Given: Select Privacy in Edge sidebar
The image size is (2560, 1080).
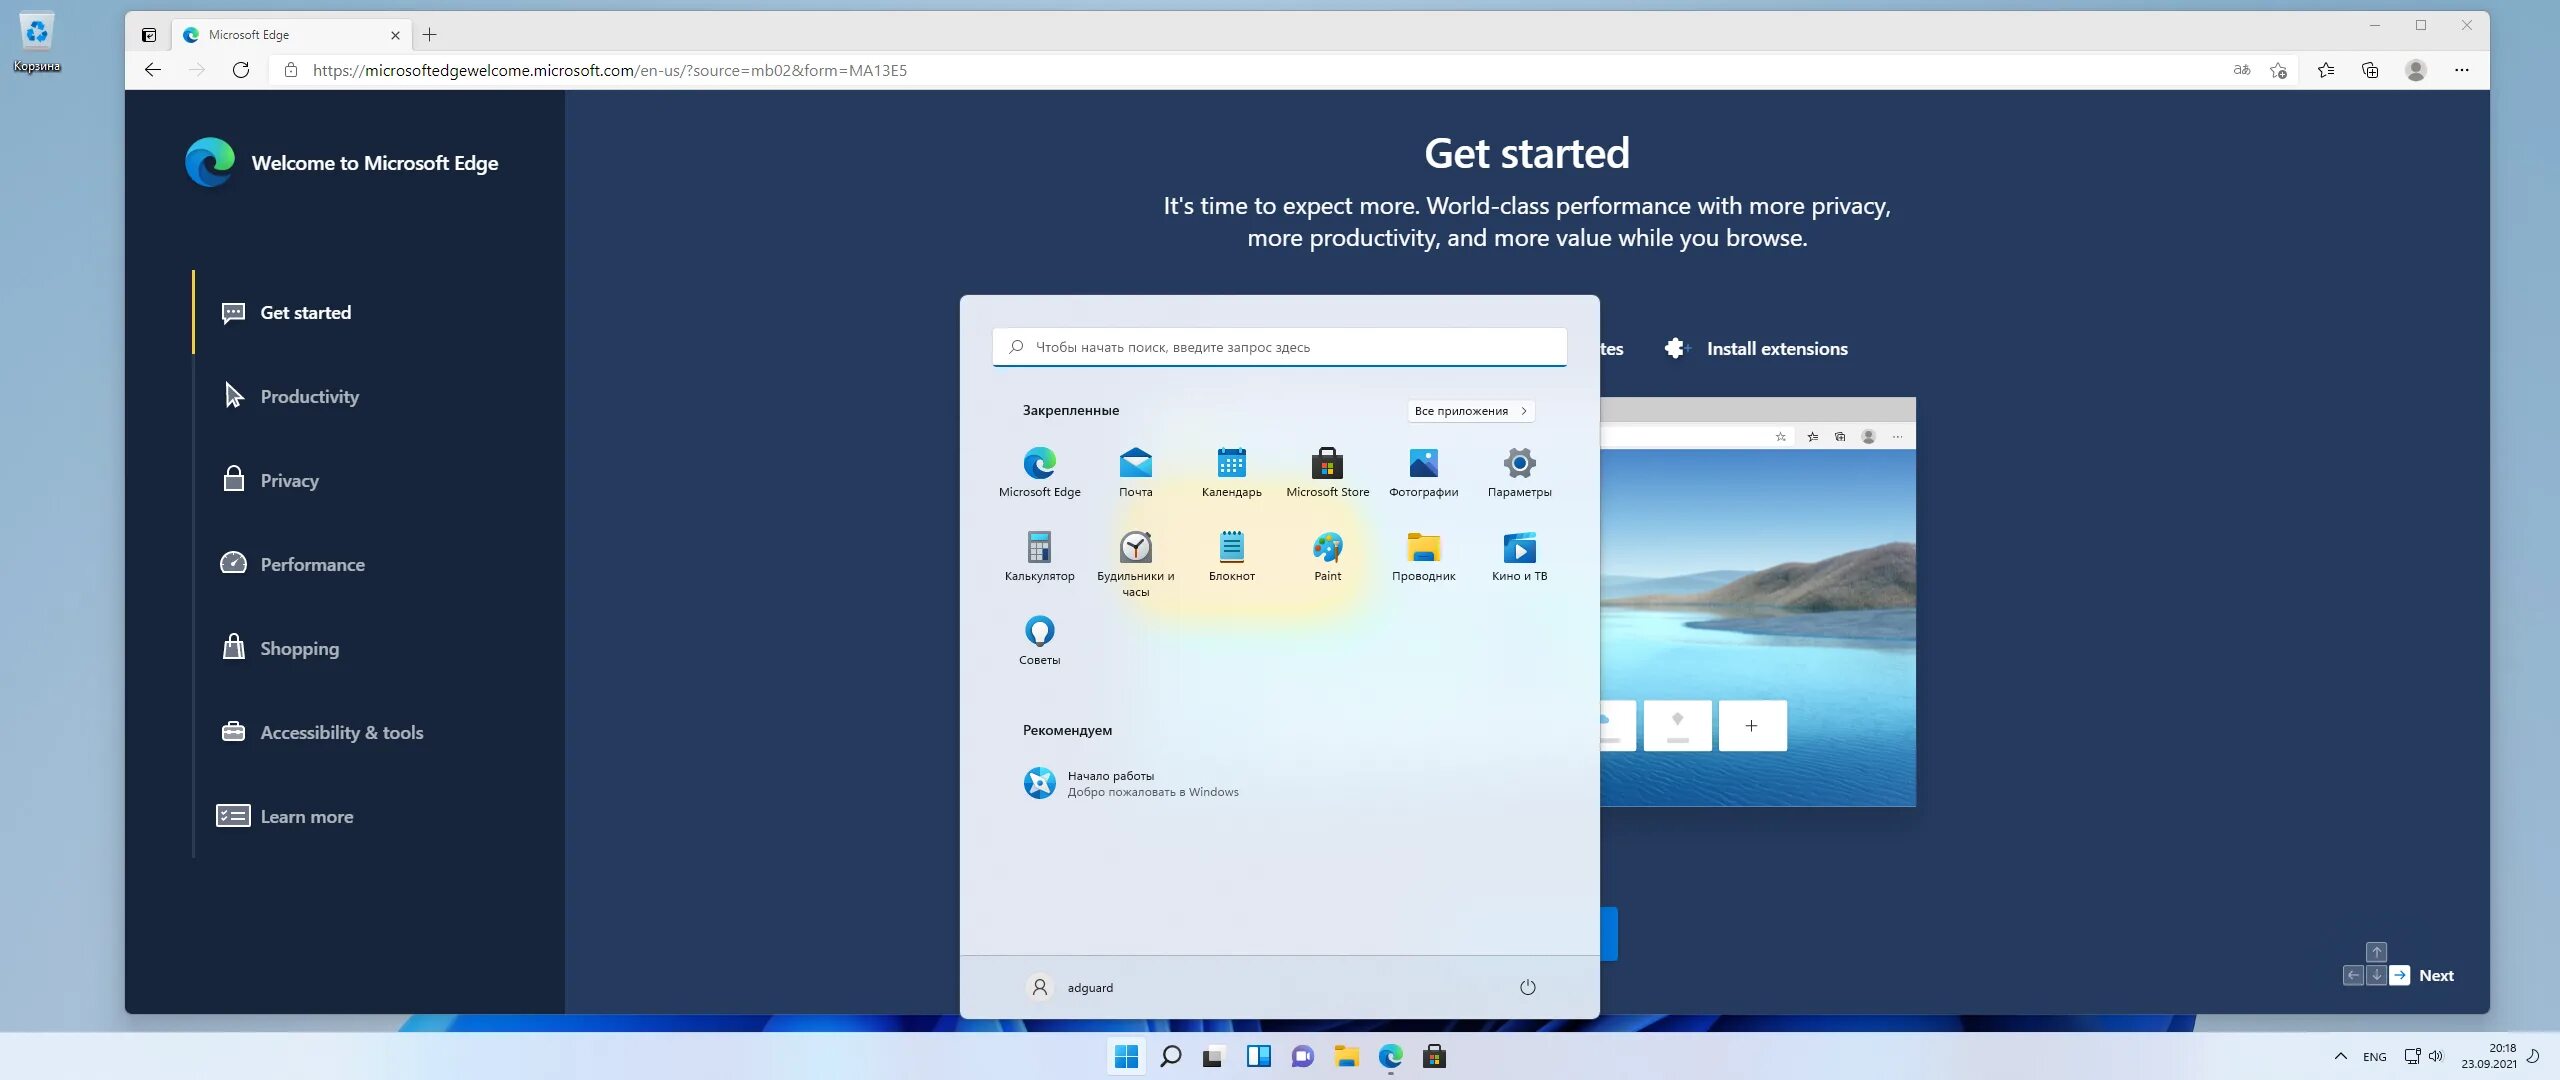Looking at the screenshot, I should coord(270,481).
